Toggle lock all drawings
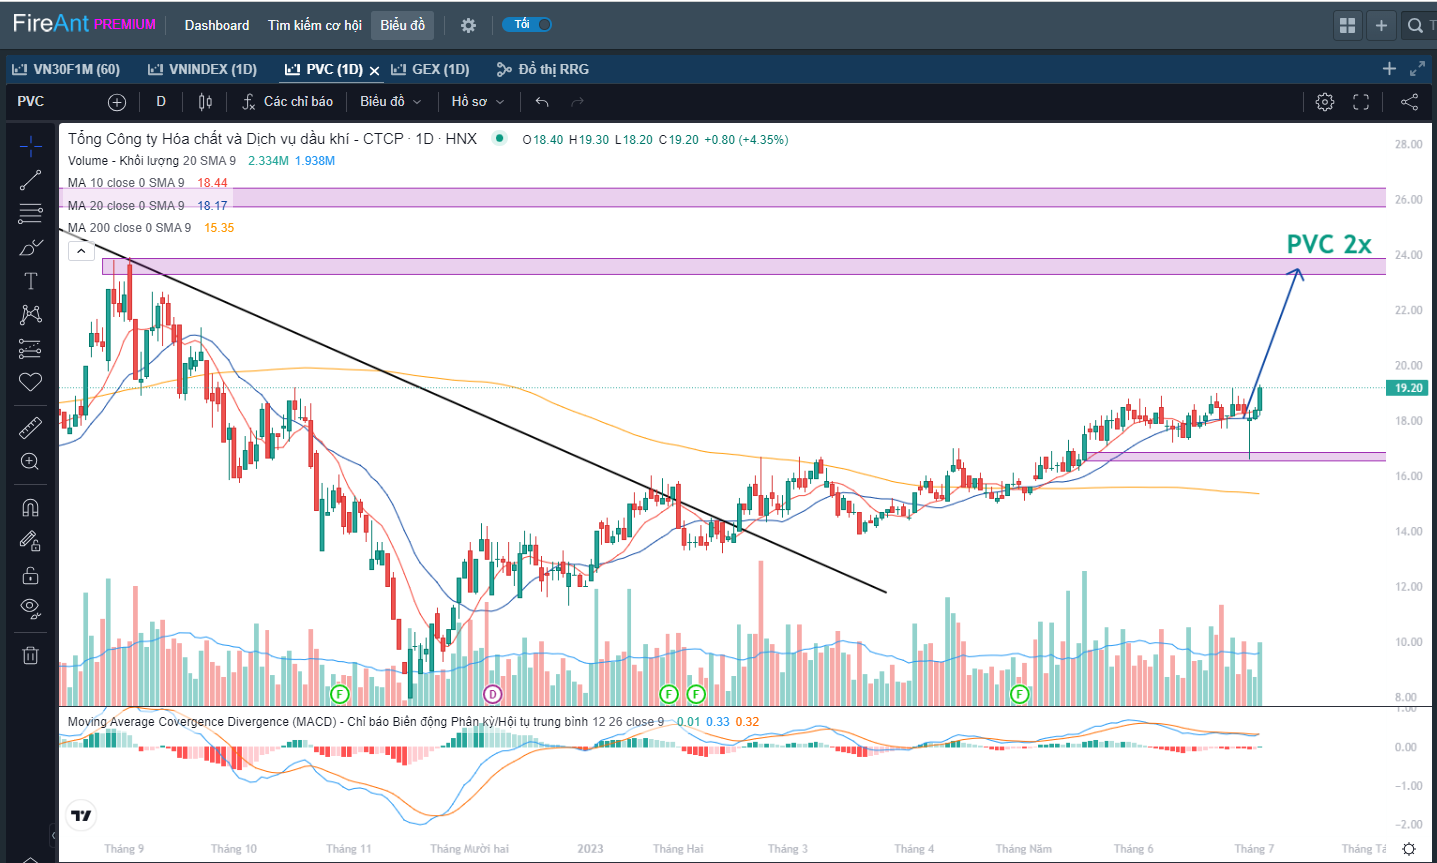1437x863 pixels. 31,575
